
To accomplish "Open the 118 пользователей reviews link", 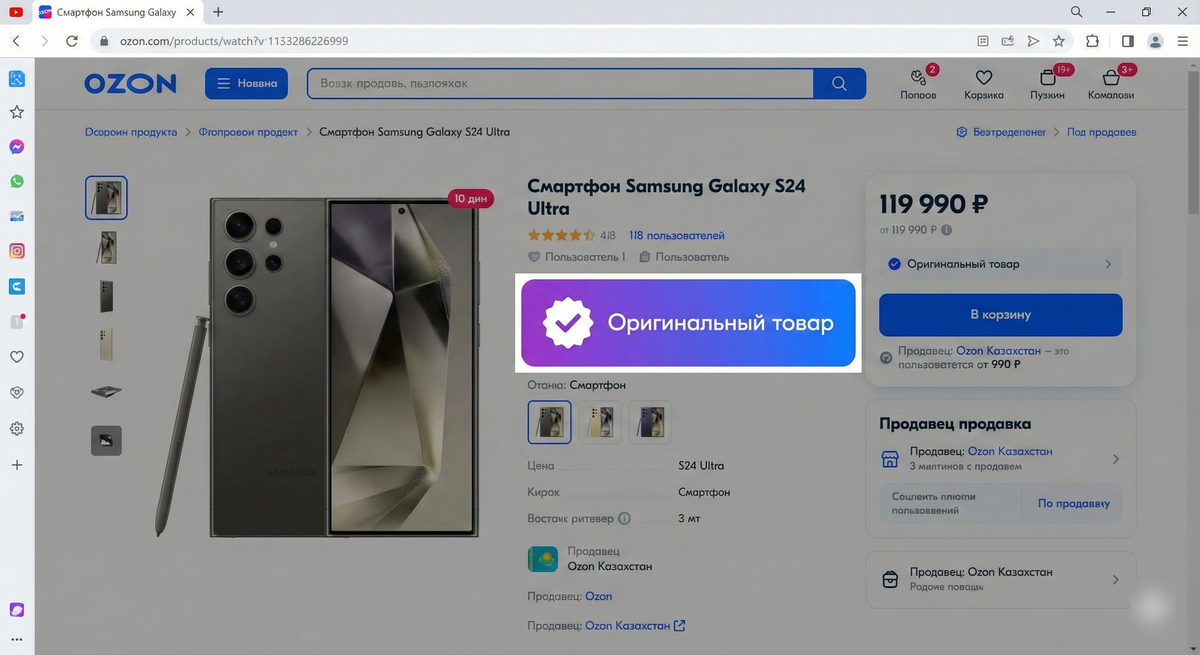I will (676, 236).
